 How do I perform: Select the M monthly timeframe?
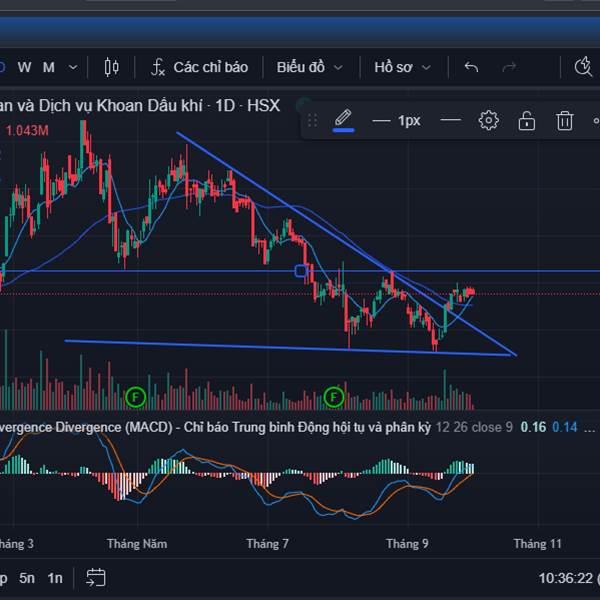pyautogui.click(x=49, y=67)
